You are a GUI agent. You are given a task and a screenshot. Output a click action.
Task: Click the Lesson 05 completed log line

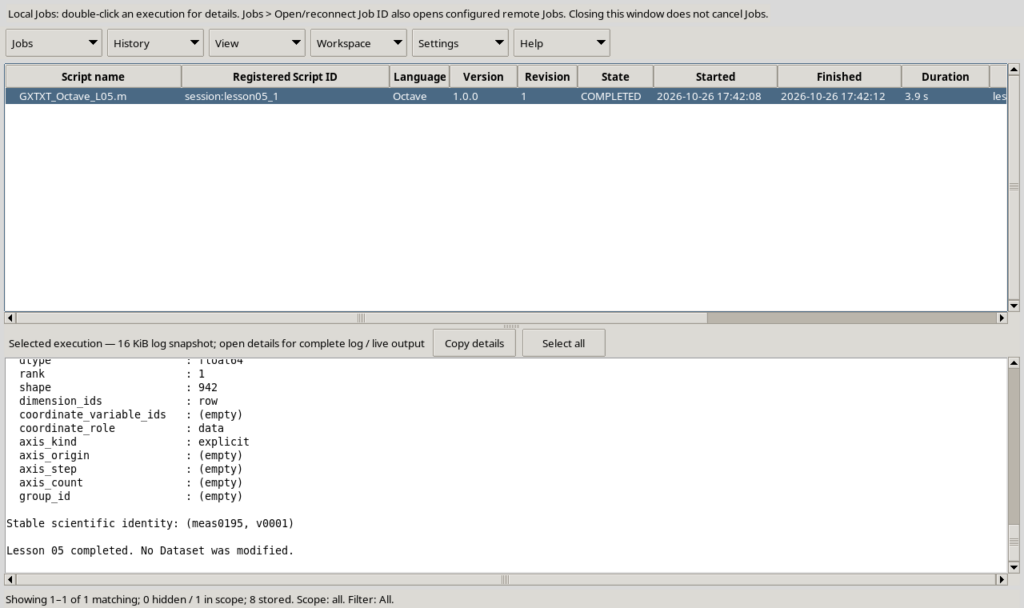(x=150, y=551)
